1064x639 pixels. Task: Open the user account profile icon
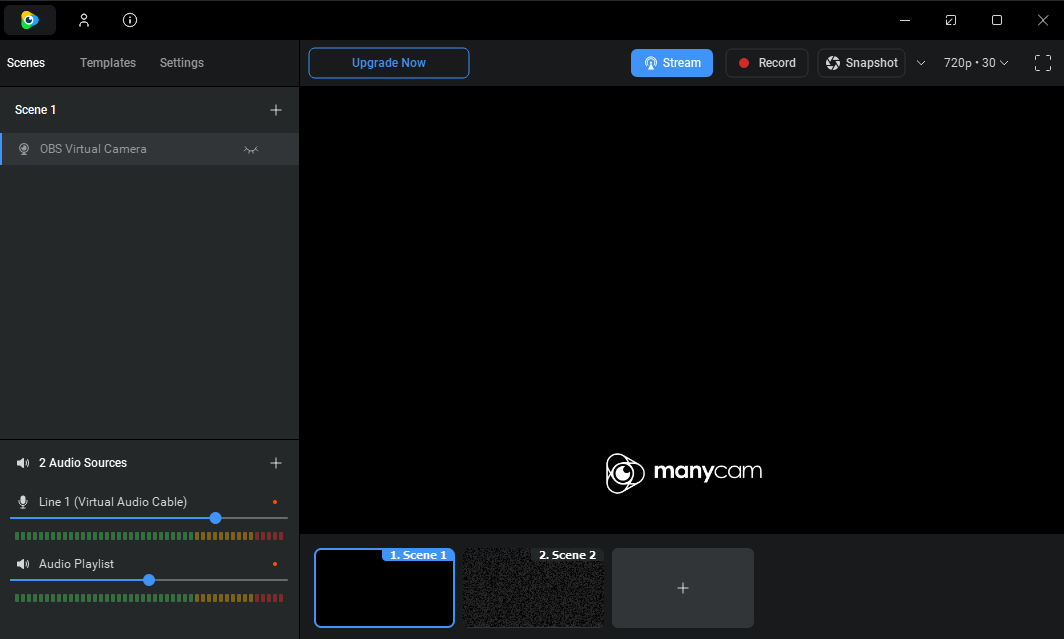tap(84, 20)
